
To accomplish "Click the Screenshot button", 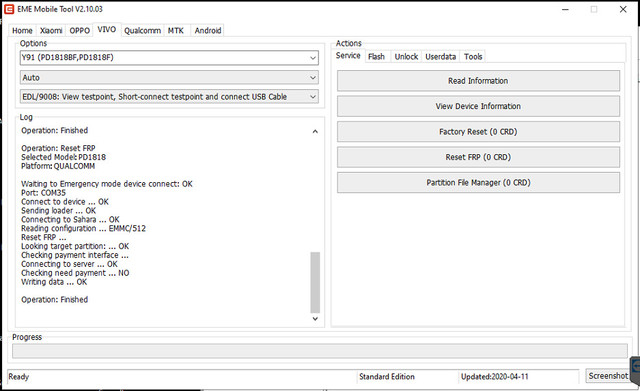I will [608, 376].
